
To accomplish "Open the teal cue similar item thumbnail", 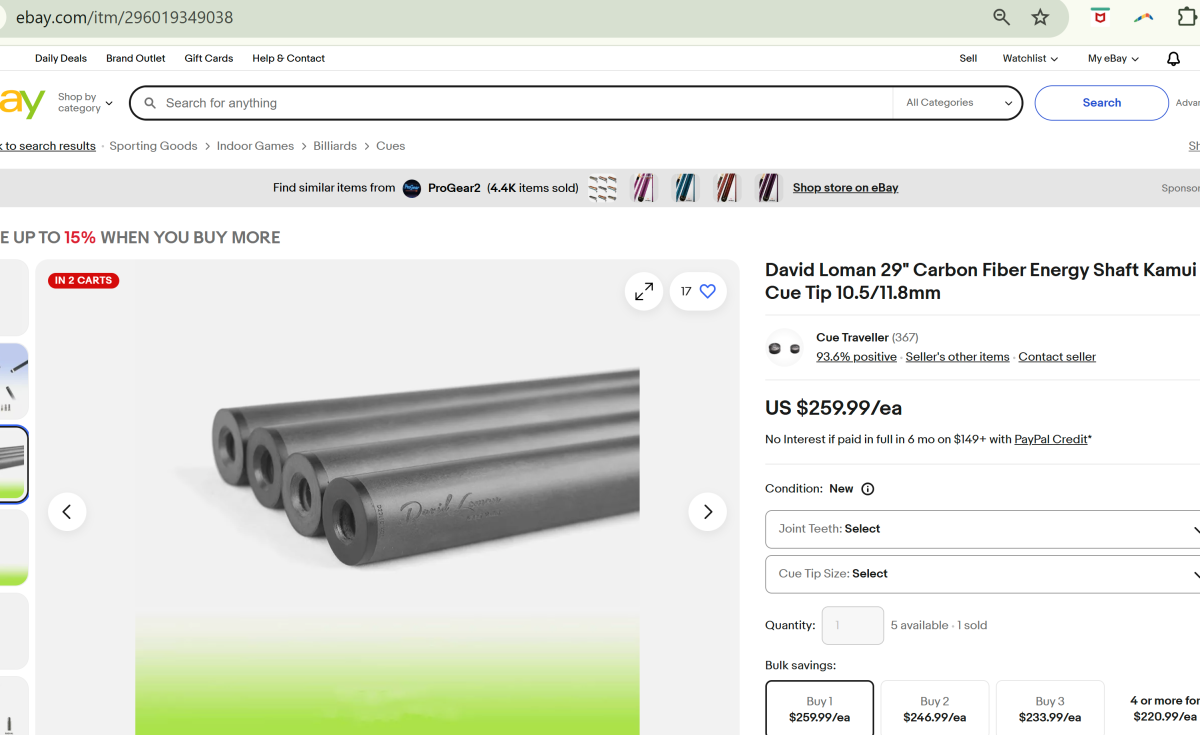I will coord(685,188).
